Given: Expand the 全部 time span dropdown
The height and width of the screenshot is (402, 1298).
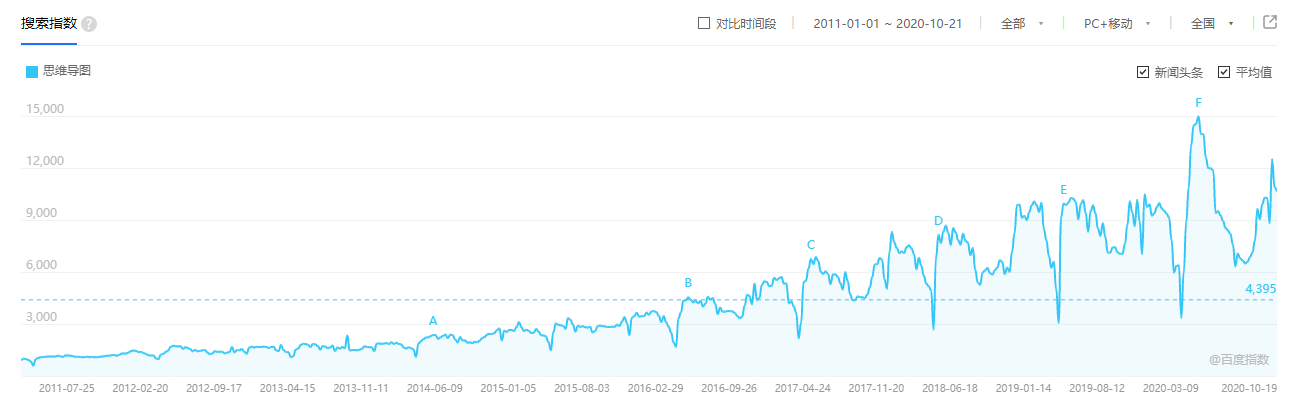Looking at the screenshot, I should tap(1022, 23).
